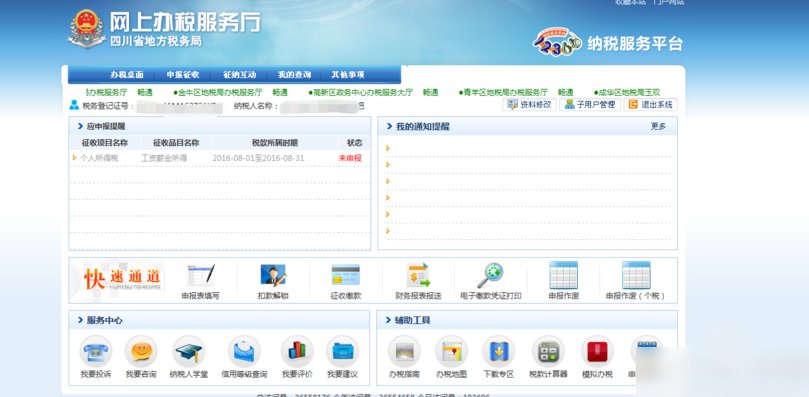Click the national emblem logo
This screenshot has width=809, height=397.
87,29
